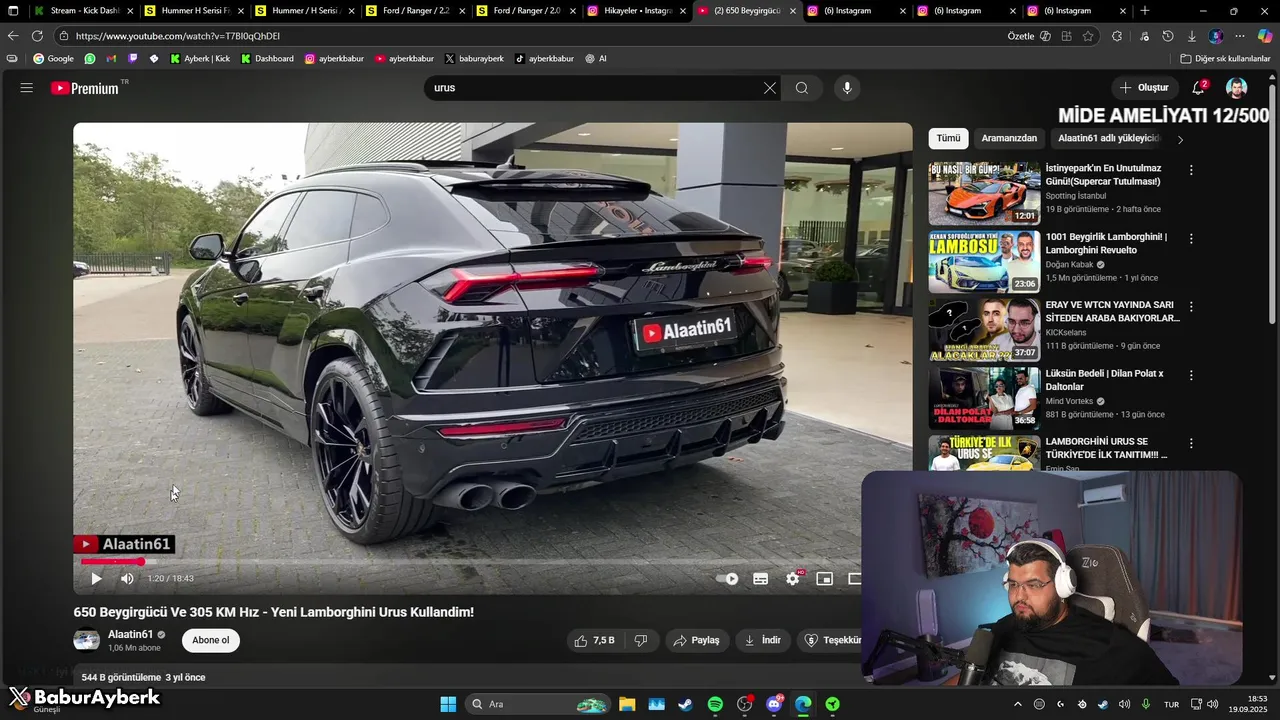Screen dimensions: 1280x720
Task: Refresh the page in browser
Action: coord(37,36)
